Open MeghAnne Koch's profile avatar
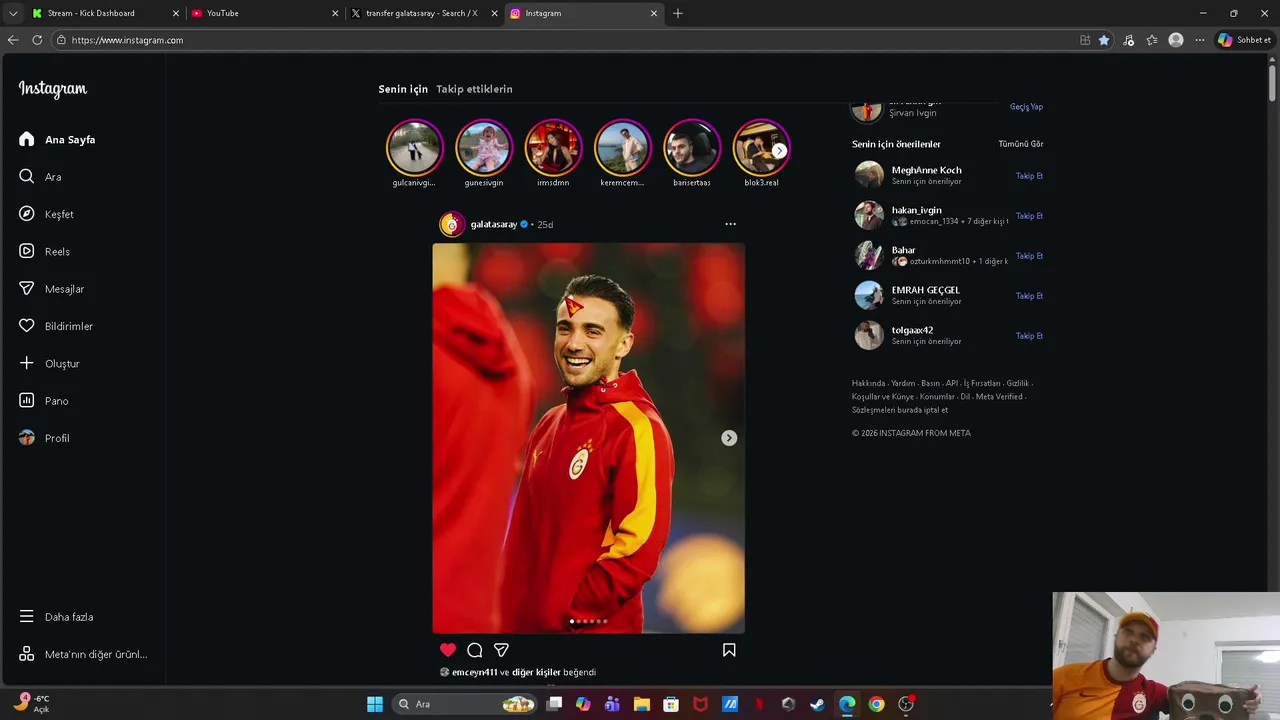 [869, 175]
